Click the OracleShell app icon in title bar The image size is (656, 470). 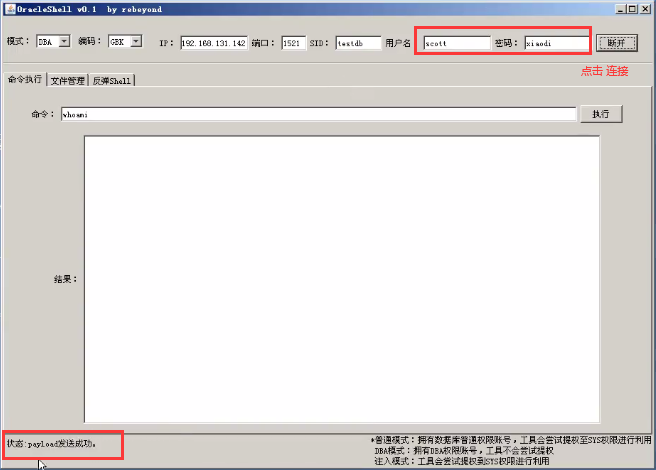[8, 8]
